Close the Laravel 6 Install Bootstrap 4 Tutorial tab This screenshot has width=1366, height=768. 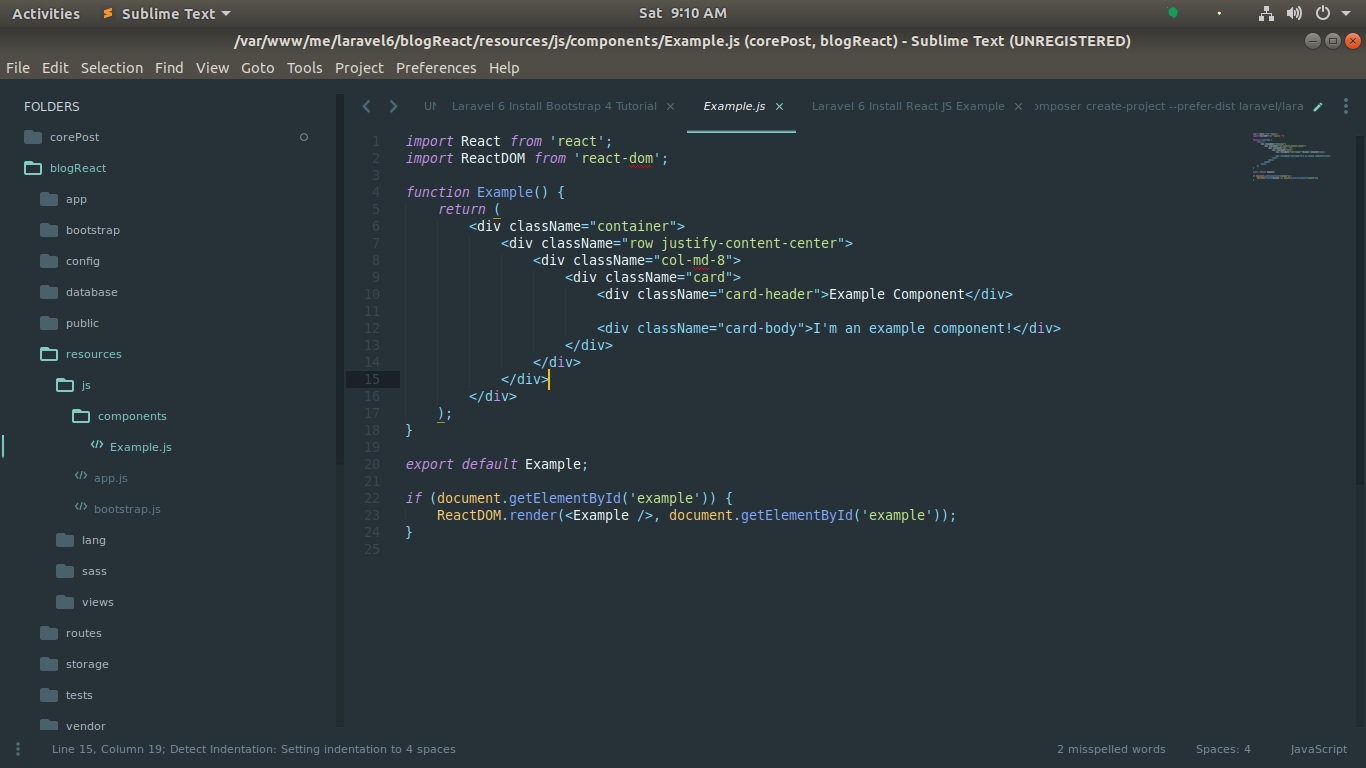point(670,106)
